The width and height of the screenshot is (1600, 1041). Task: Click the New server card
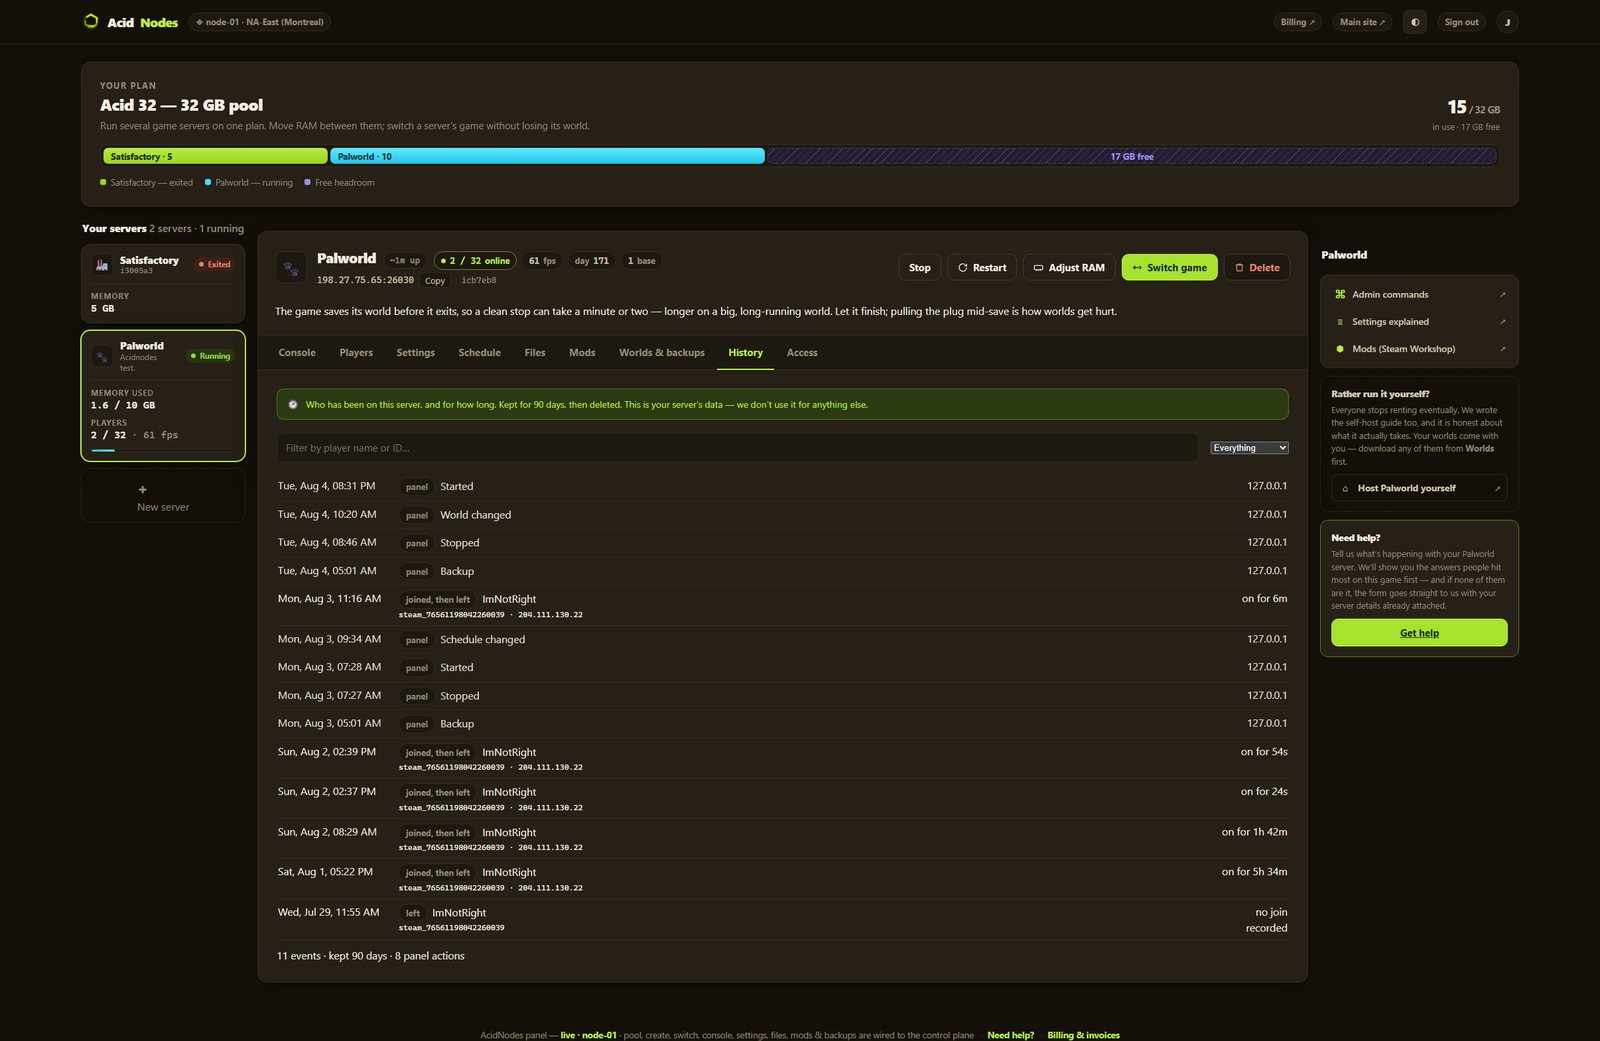(163, 497)
